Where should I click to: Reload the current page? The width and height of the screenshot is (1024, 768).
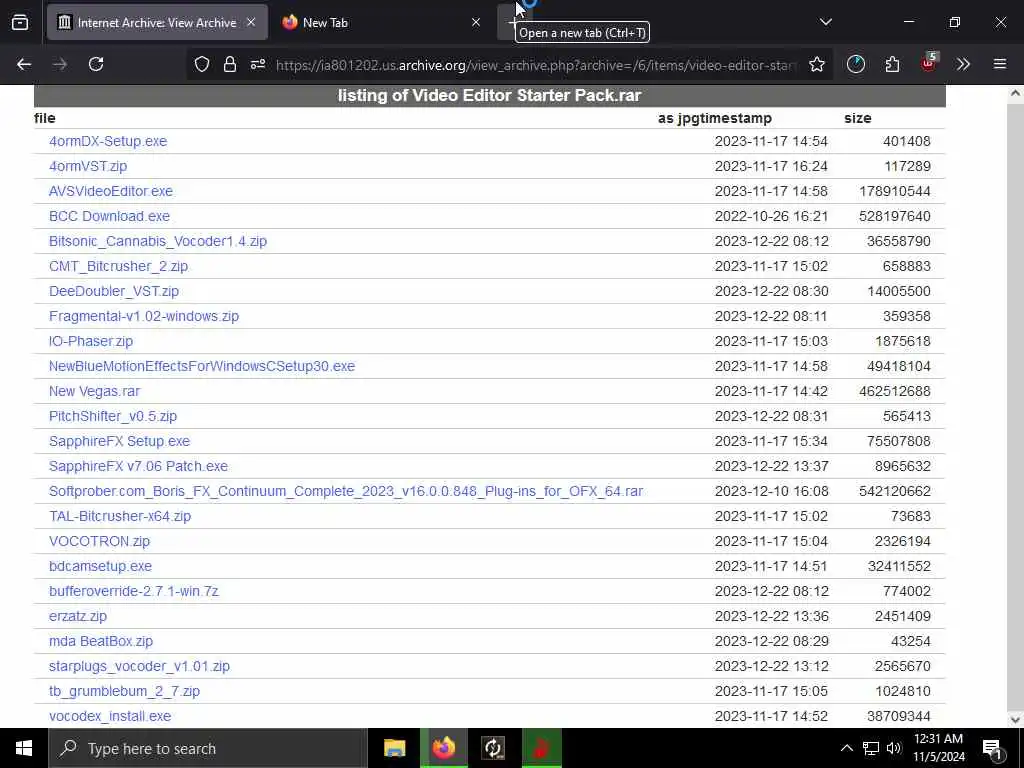coord(96,64)
